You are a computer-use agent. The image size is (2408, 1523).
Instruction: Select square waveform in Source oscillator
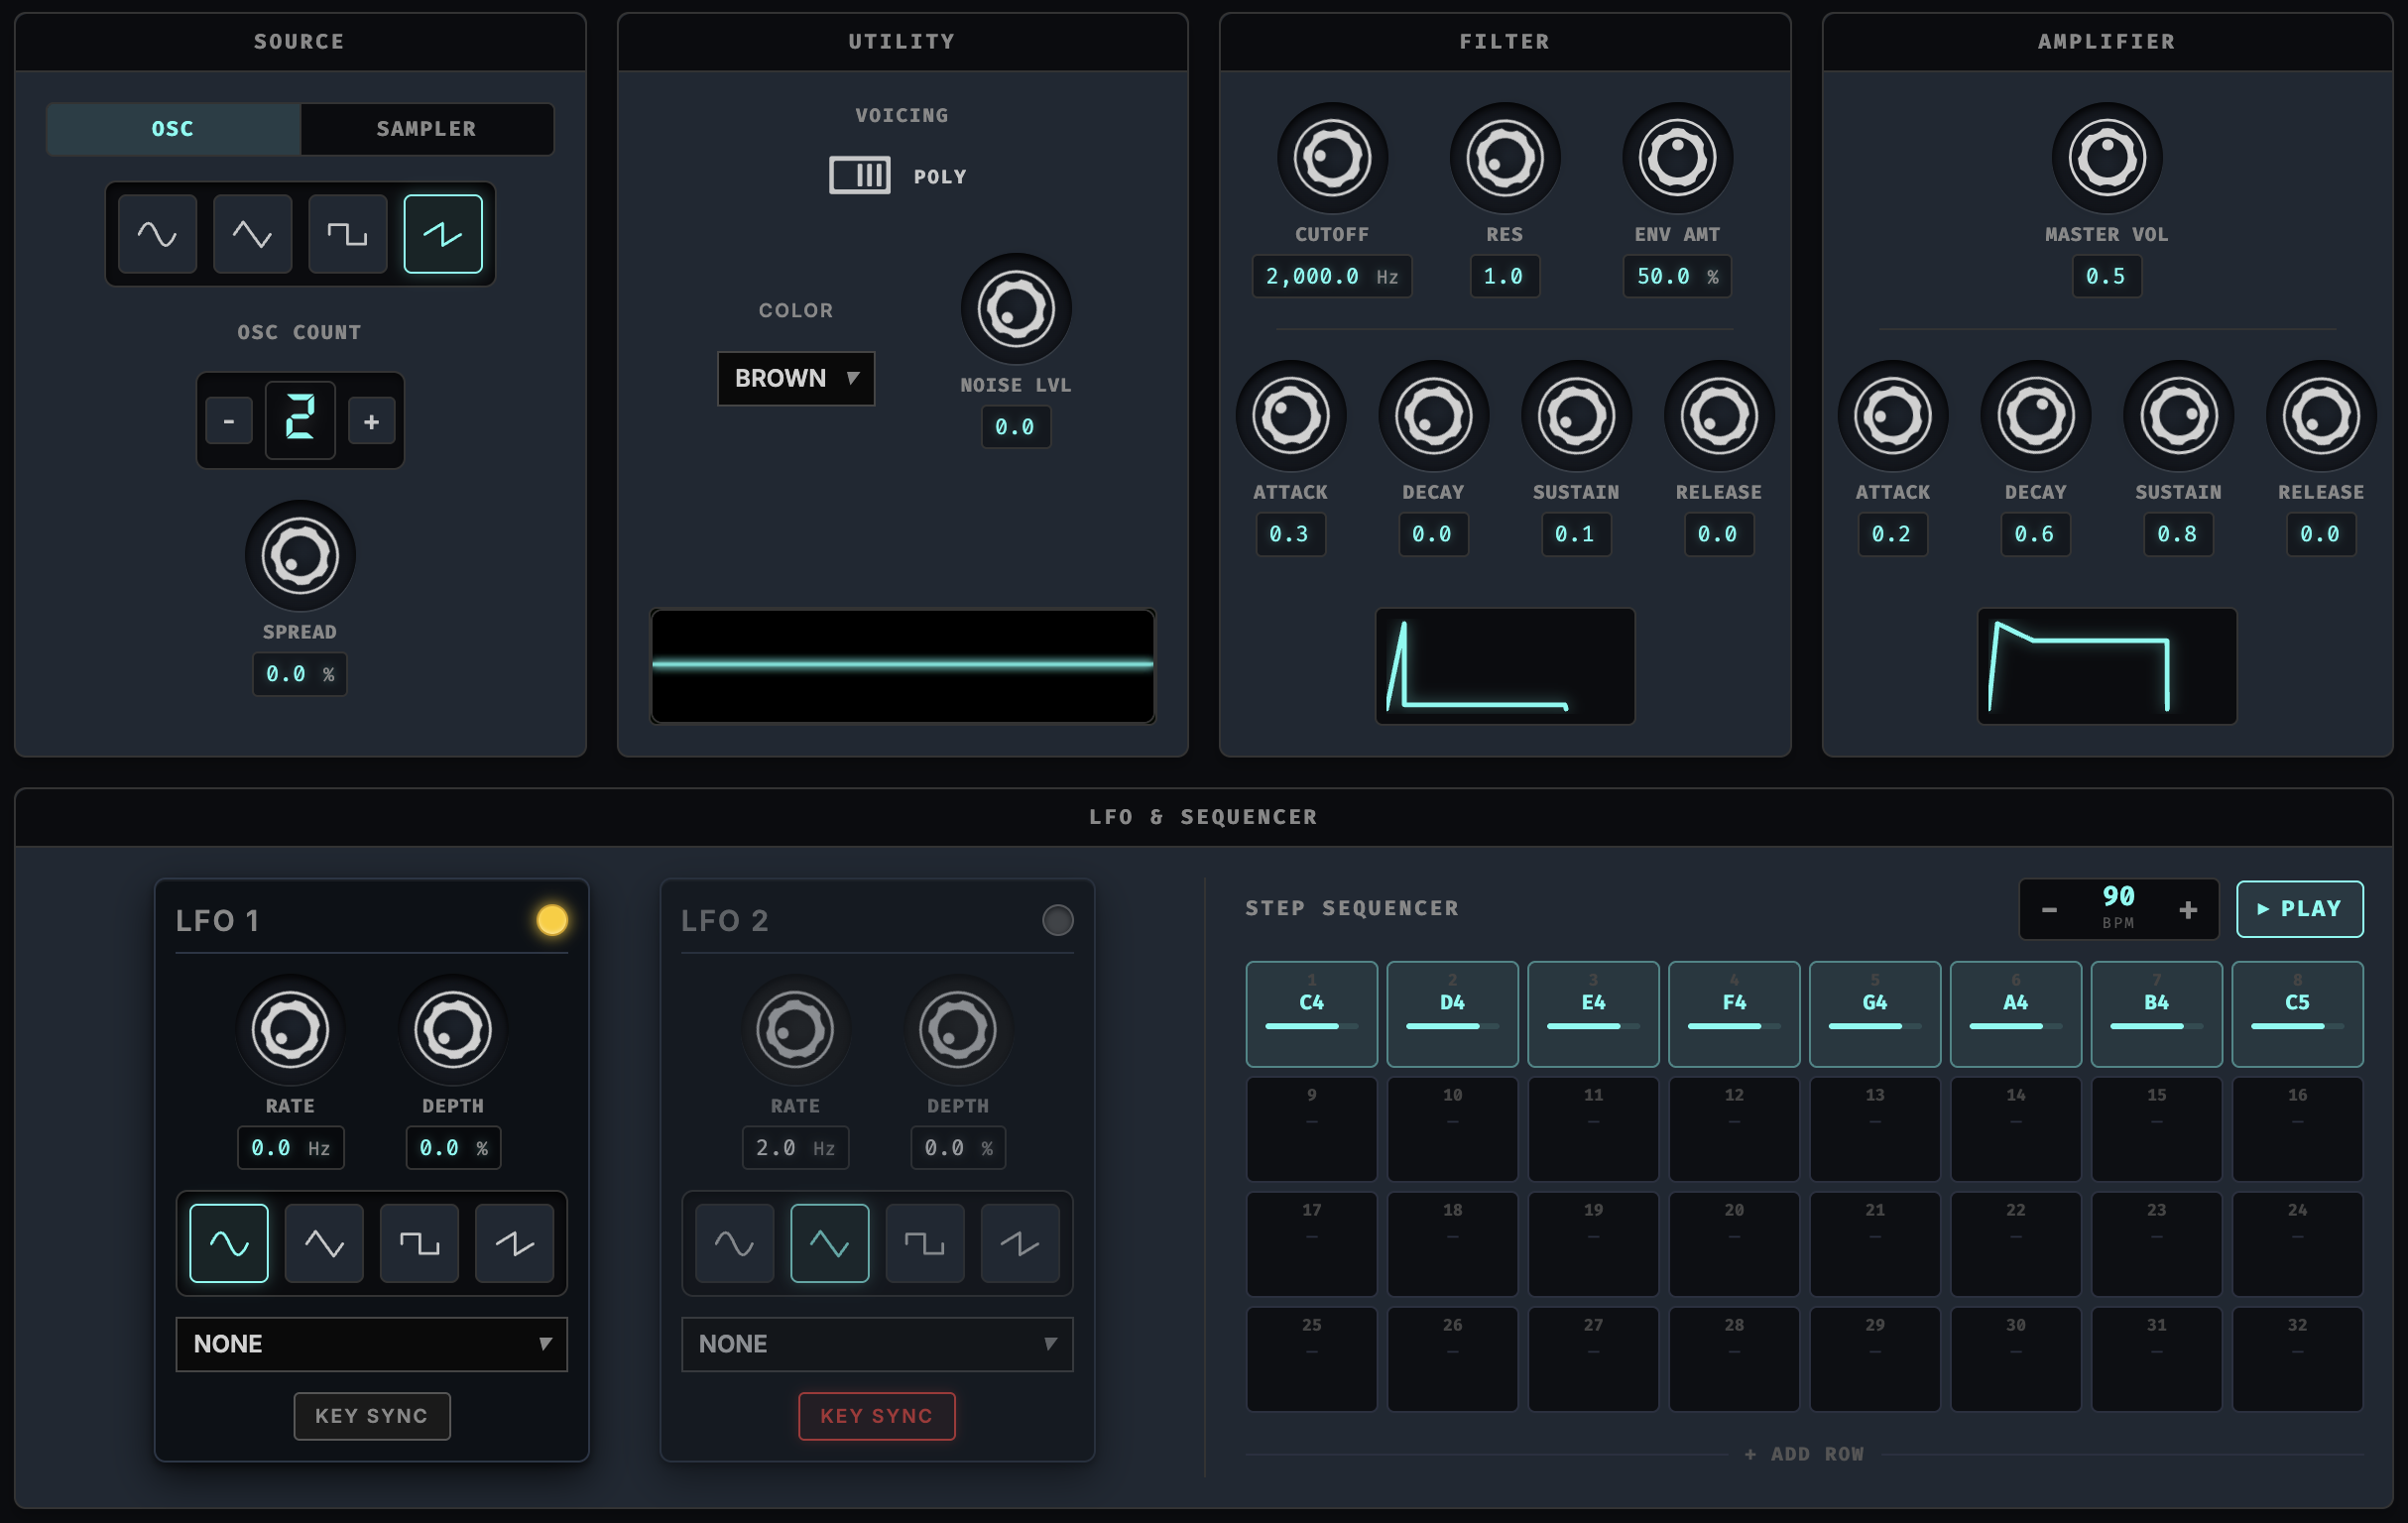pos(347,234)
